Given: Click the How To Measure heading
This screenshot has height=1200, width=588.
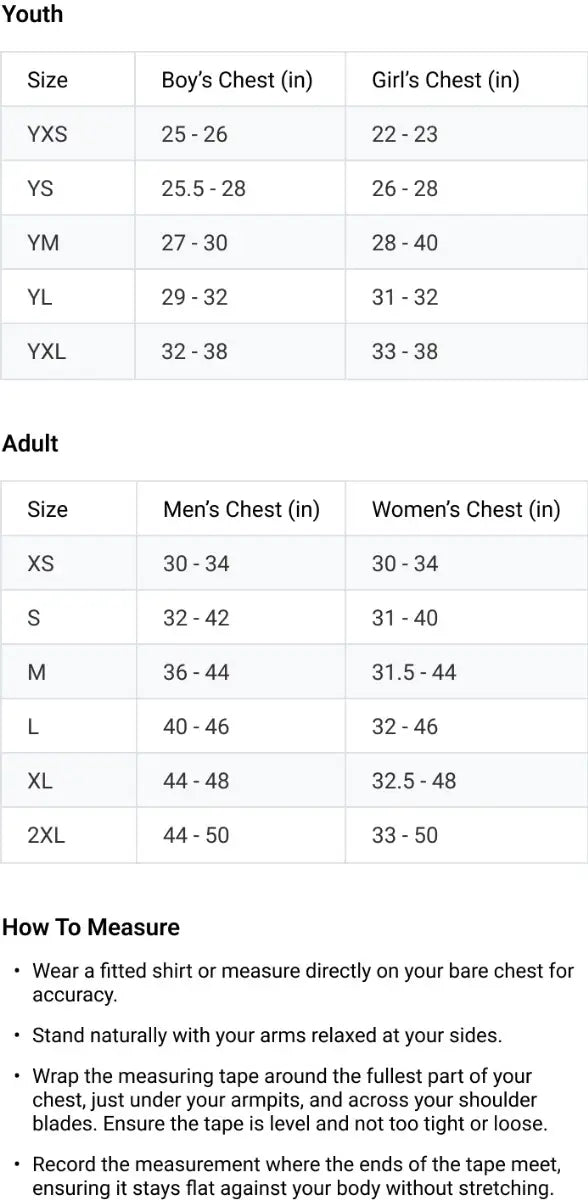Looking at the screenshot, I should pos(91,927).
